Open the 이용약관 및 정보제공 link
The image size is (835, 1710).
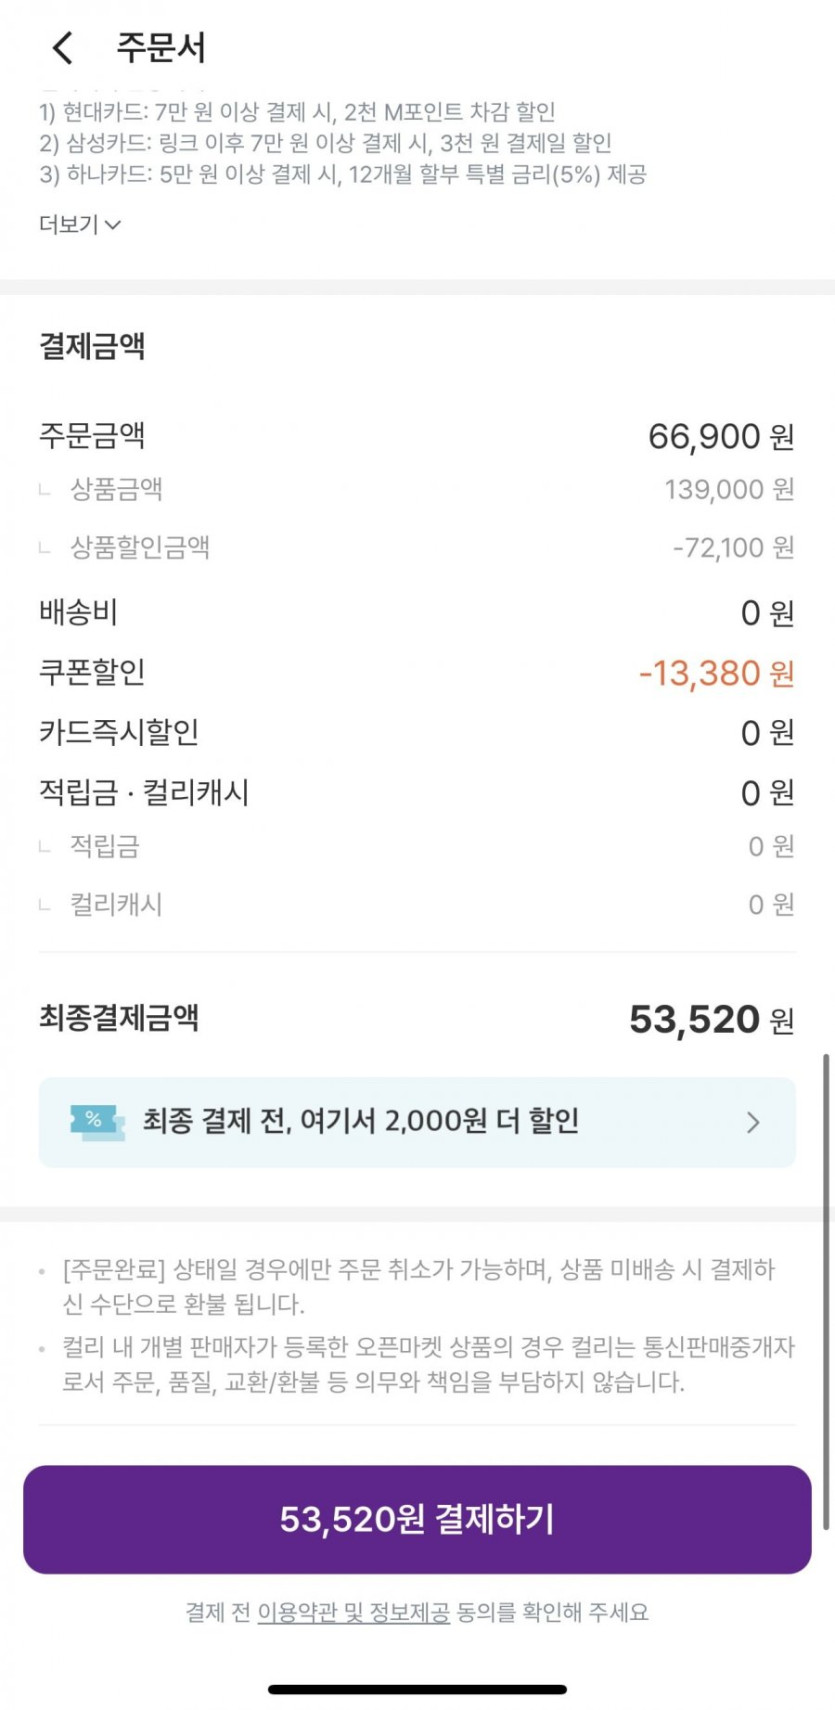[x=353, y=1612]
